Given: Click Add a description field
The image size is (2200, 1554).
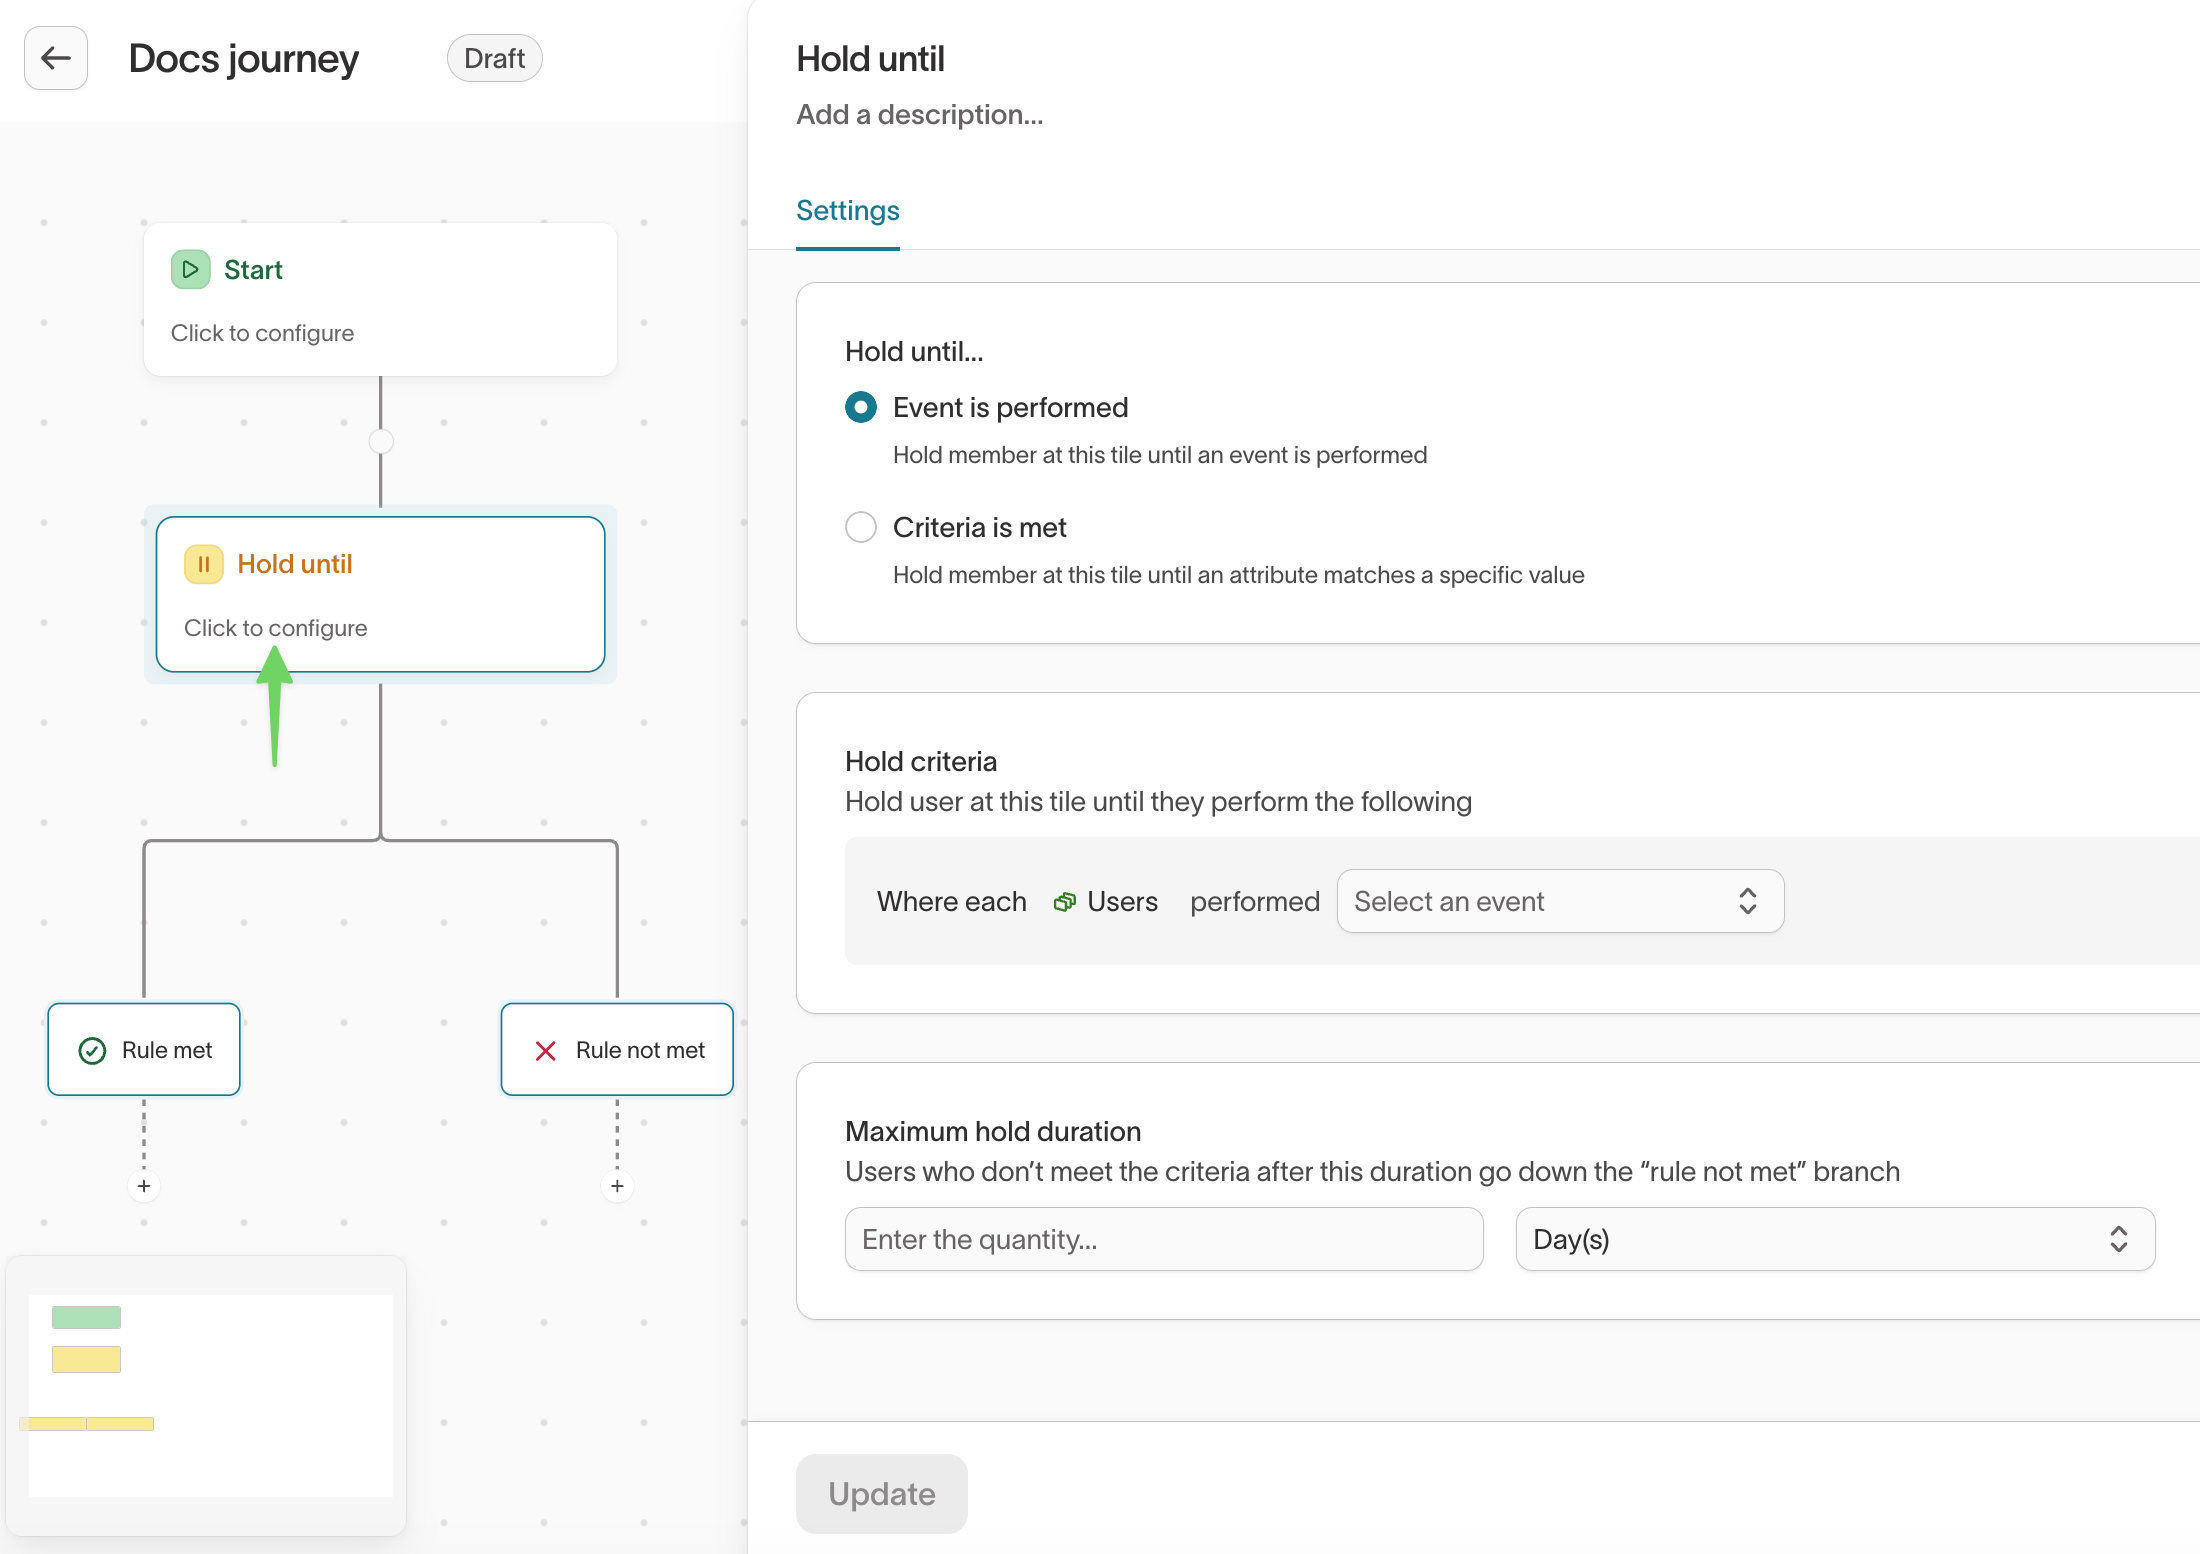Looking at the screenshot, I should point(919,115).
